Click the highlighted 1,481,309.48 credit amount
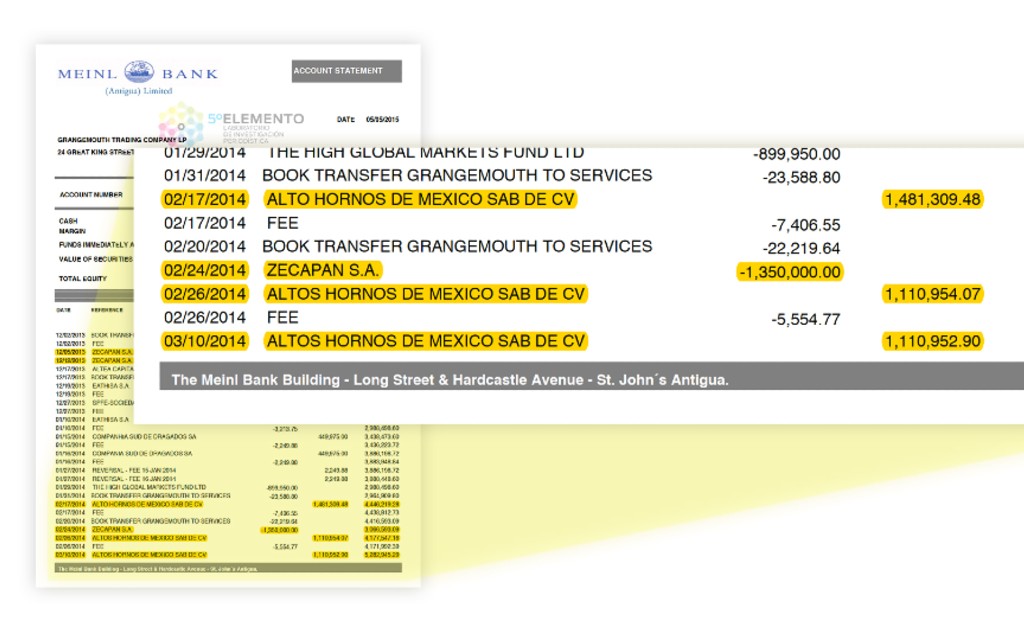 (x=932, y=199)
